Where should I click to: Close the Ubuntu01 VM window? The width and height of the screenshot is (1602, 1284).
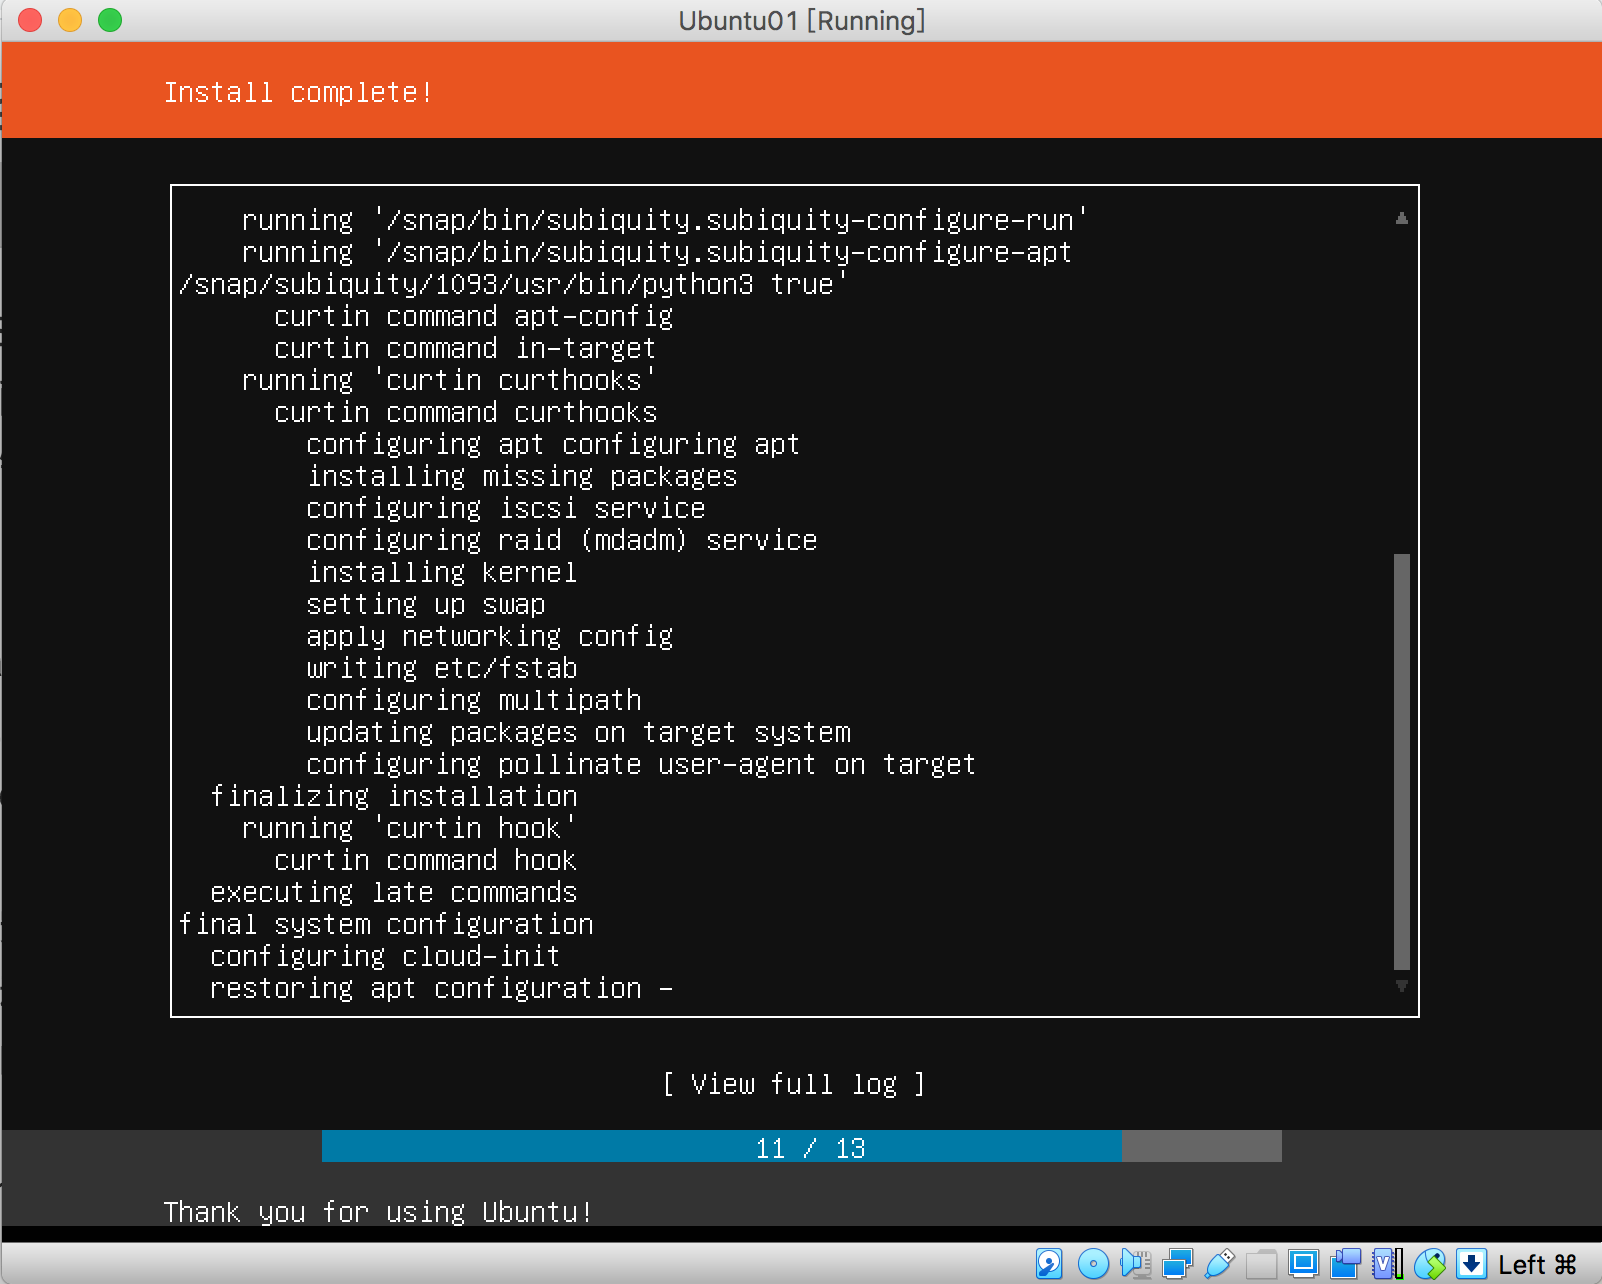(x=31, y=20)
